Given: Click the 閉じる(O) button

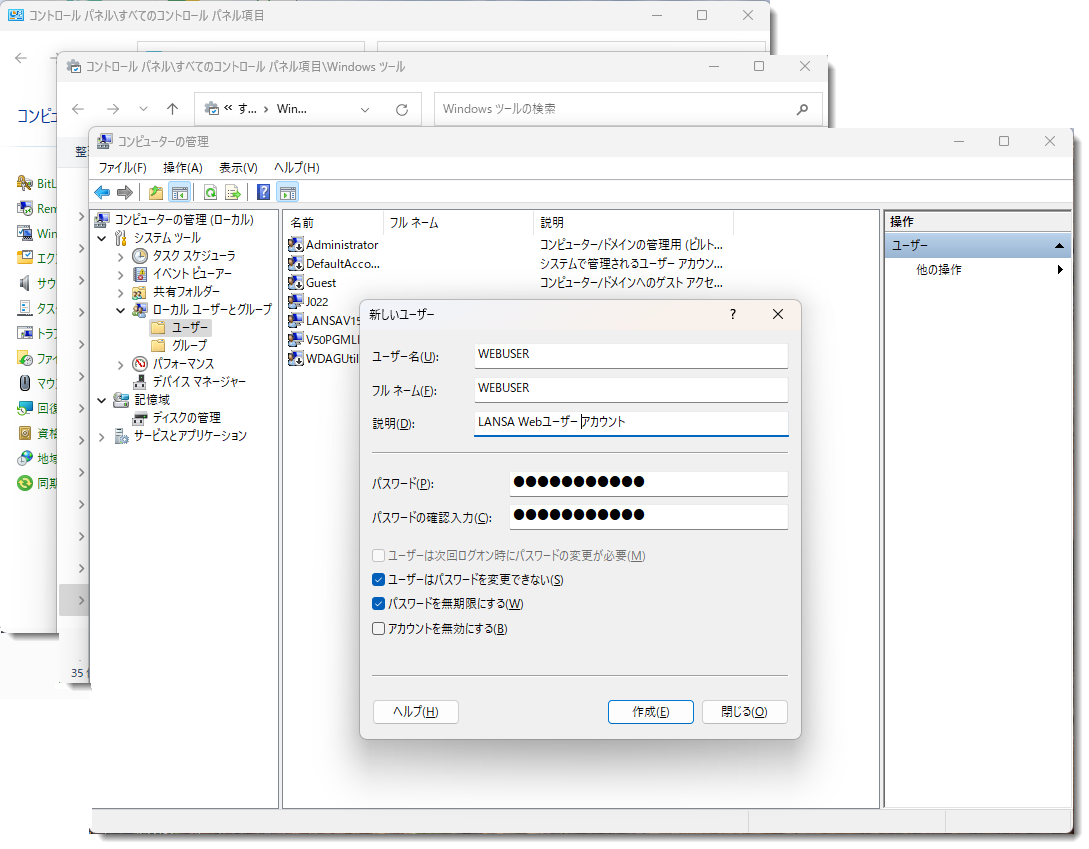Looking at the screenshot, I should tap(745, 712).
